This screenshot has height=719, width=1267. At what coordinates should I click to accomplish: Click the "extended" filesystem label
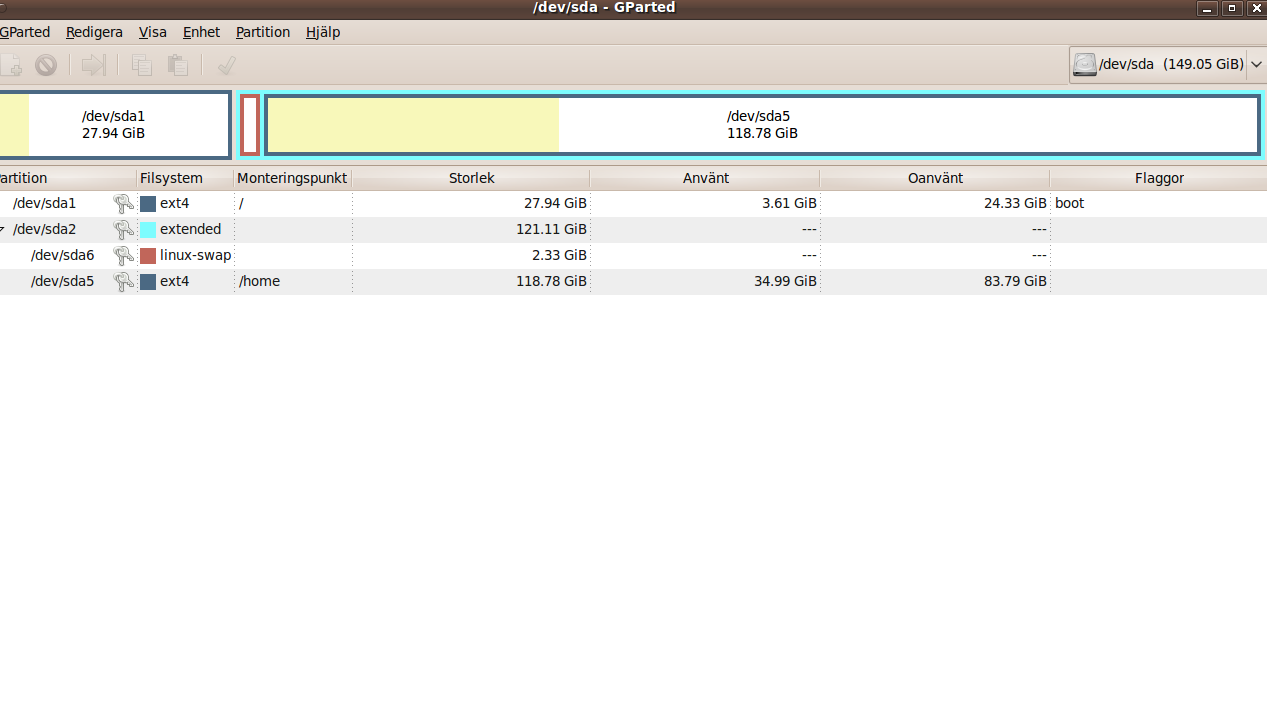click(x=190, y=229)
